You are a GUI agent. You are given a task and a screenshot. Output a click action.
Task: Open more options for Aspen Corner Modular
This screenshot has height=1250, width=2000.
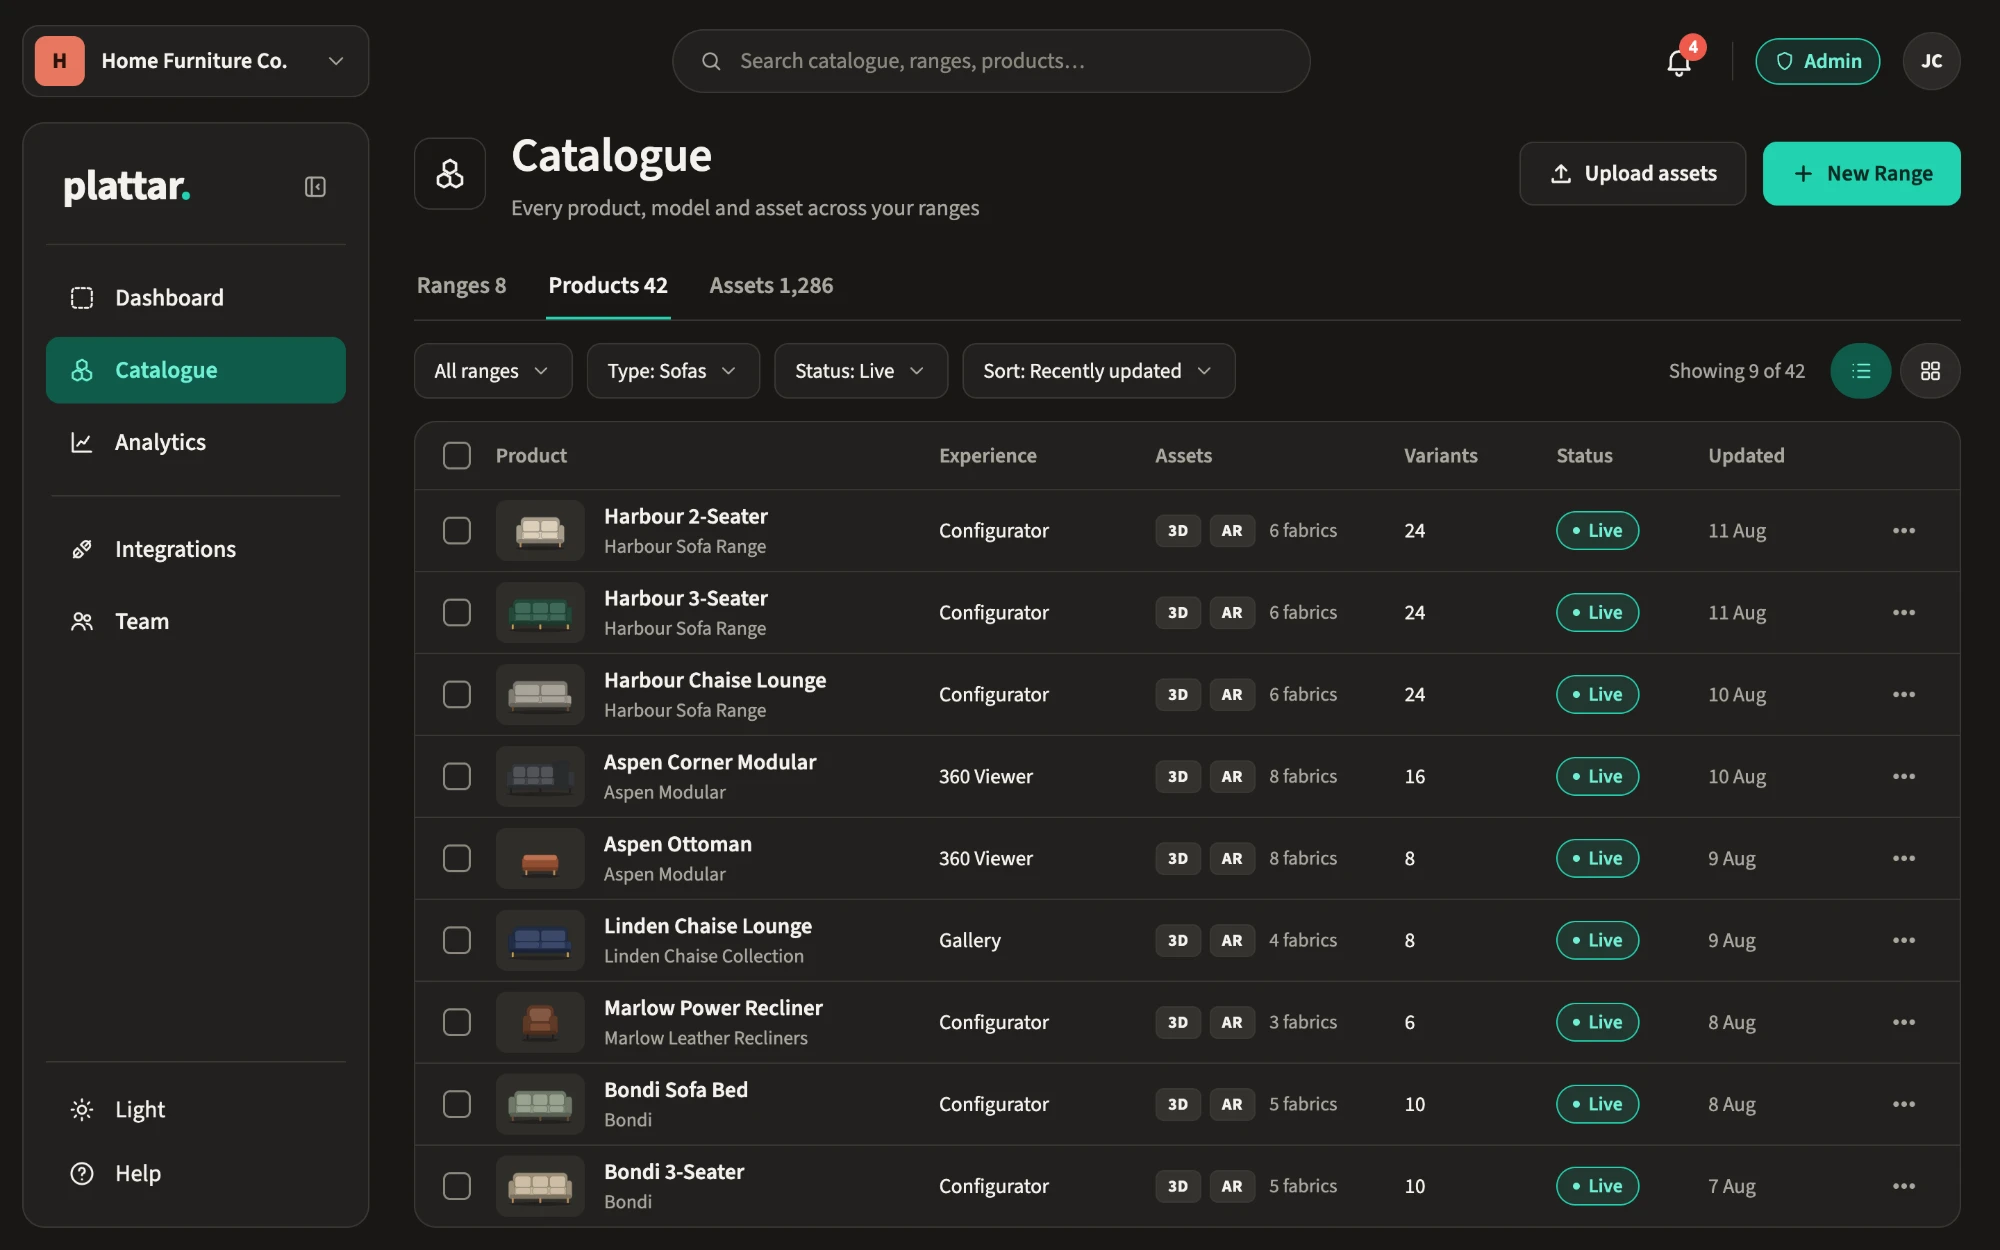point(1904,777)
